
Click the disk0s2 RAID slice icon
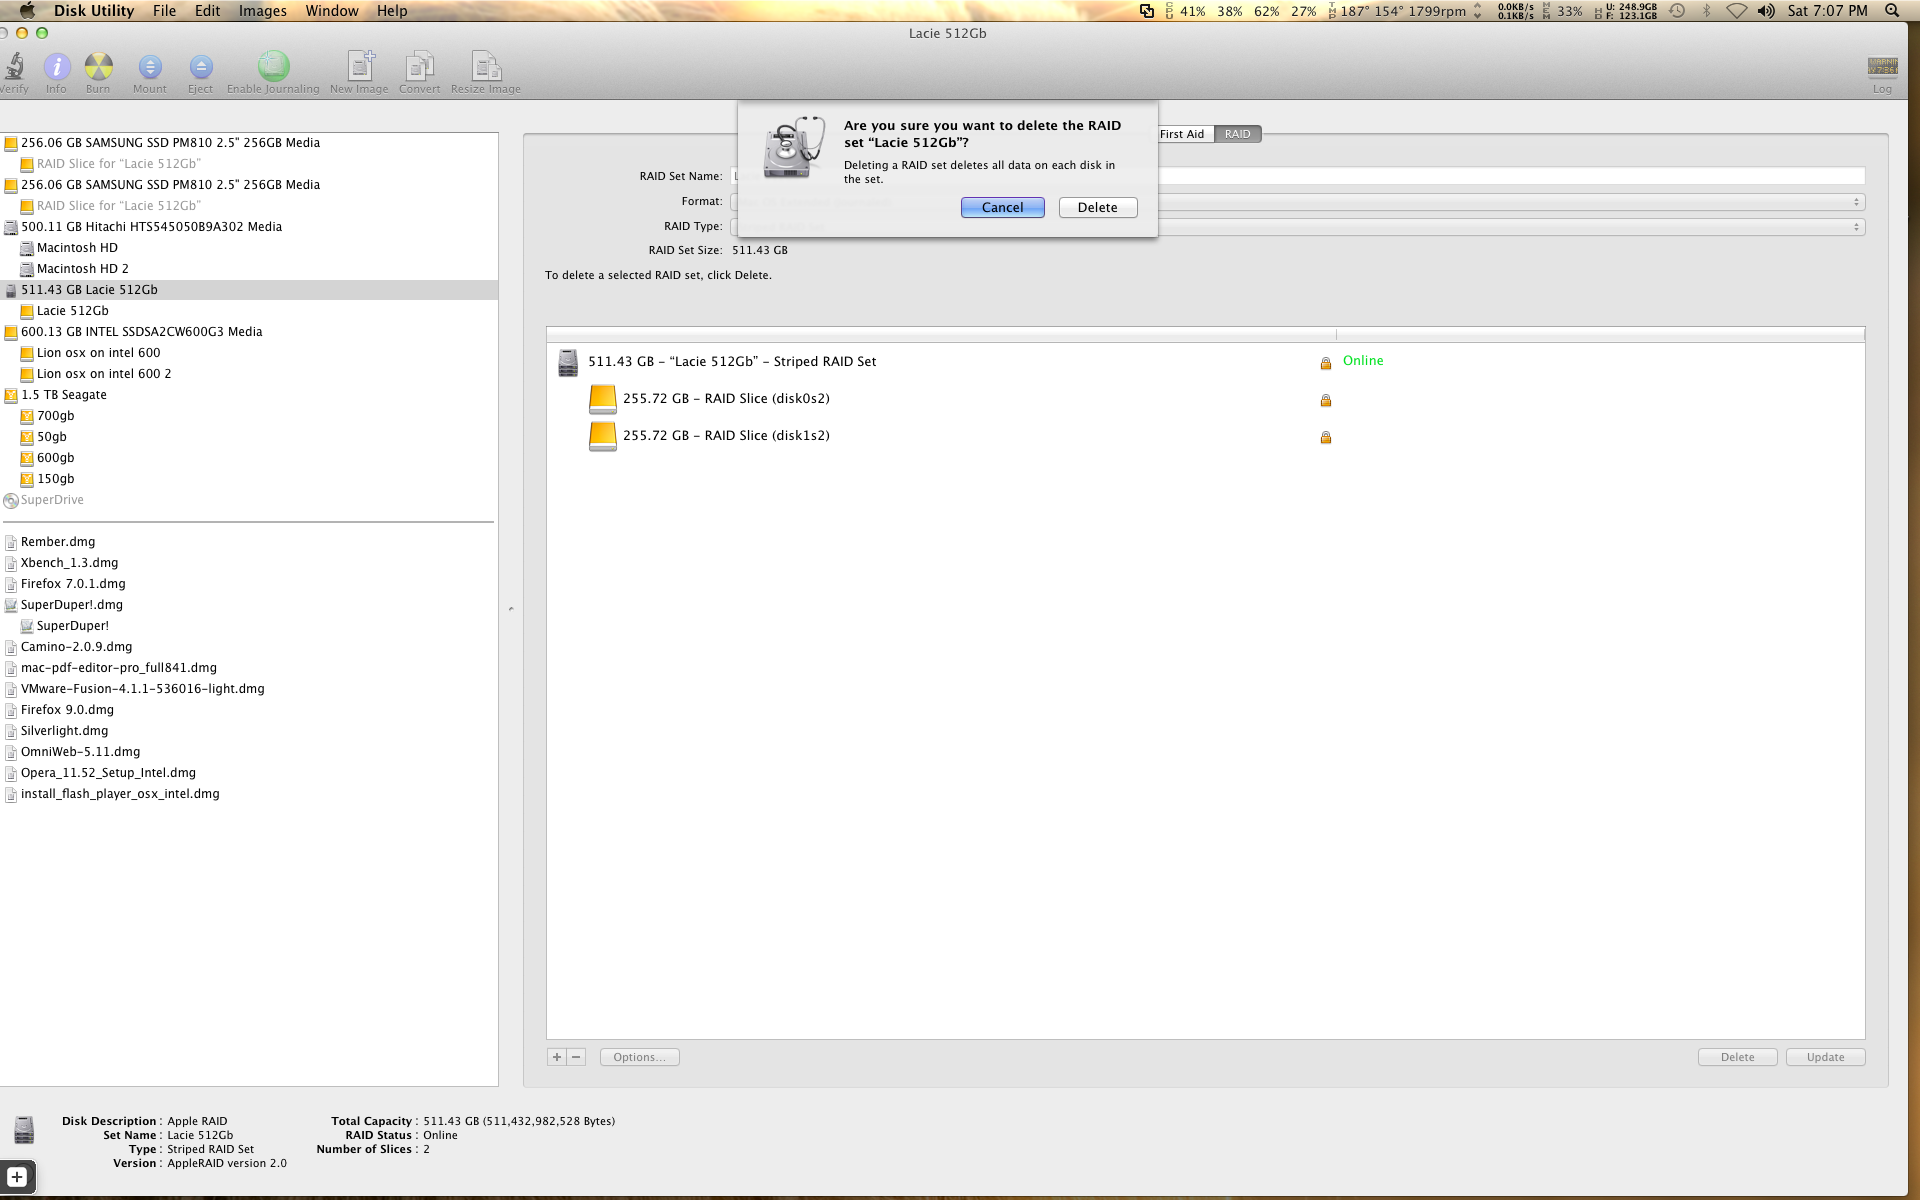[603, 399]
